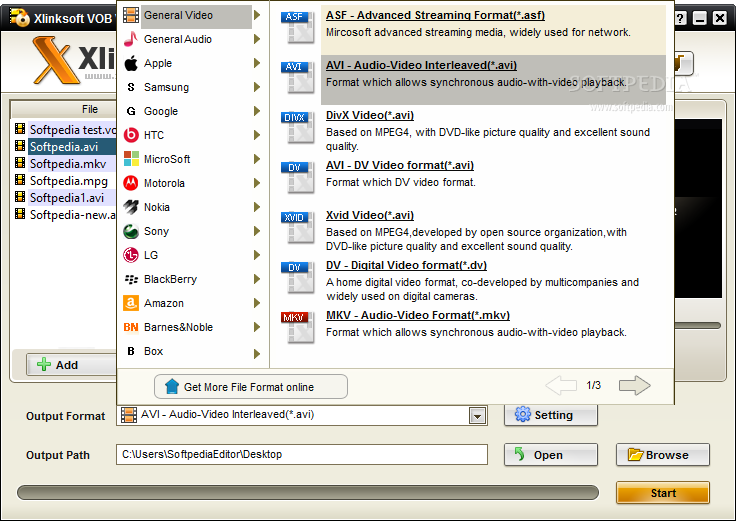Click the Sony Ericsson green icon
The image size is (736, 521).
tap(131, 231)
